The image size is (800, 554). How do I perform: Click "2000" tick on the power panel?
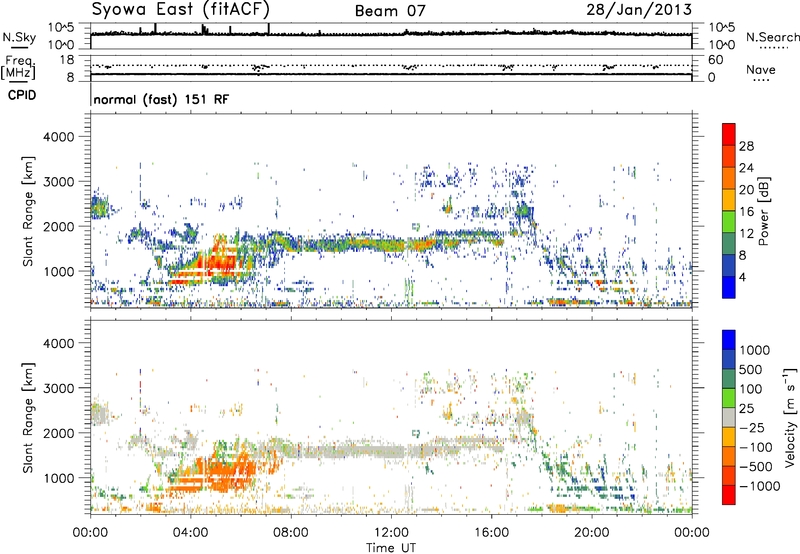58,226
